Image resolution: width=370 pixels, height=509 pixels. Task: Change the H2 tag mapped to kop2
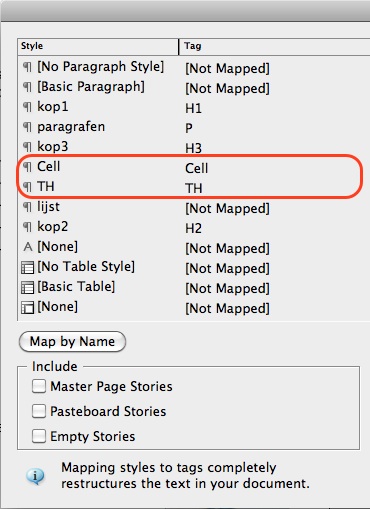click(193, 229)
